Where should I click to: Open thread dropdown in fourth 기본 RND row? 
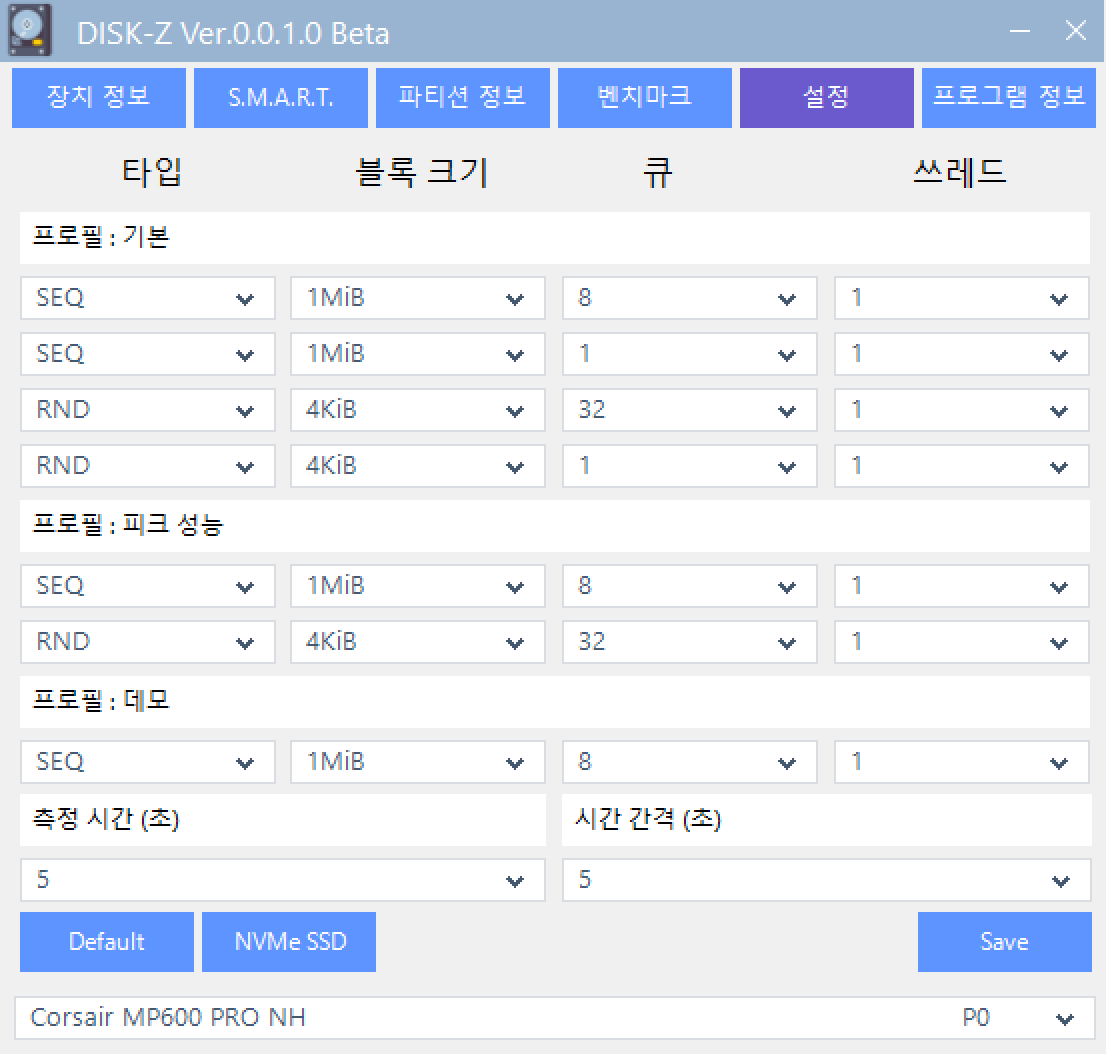(961, 466)
